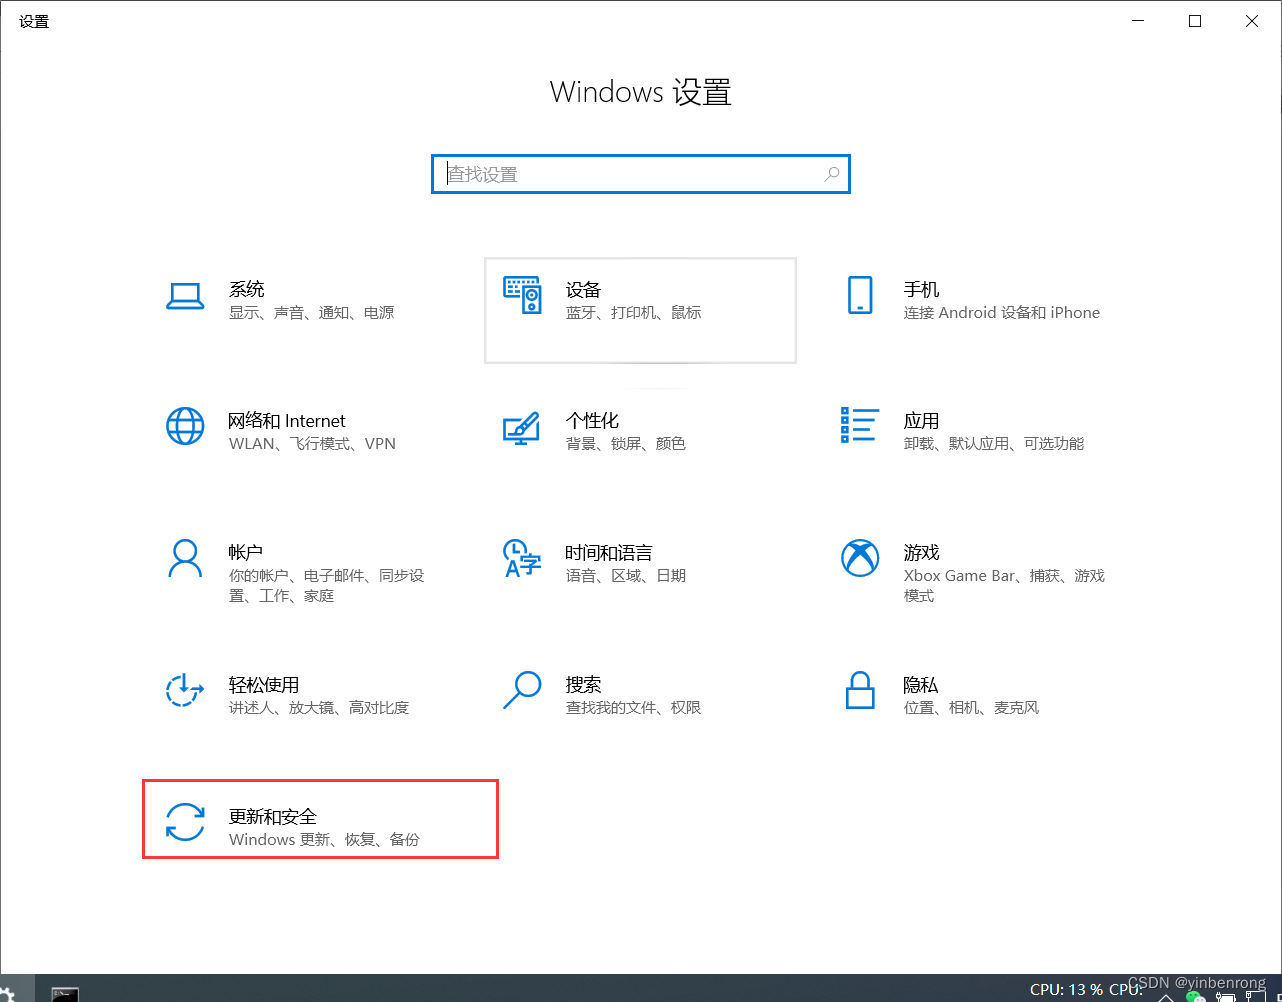Open the 个性化 settings title
This screenshot has width=1282, height=1002.
pyautogui.click(x=592, y=420)
